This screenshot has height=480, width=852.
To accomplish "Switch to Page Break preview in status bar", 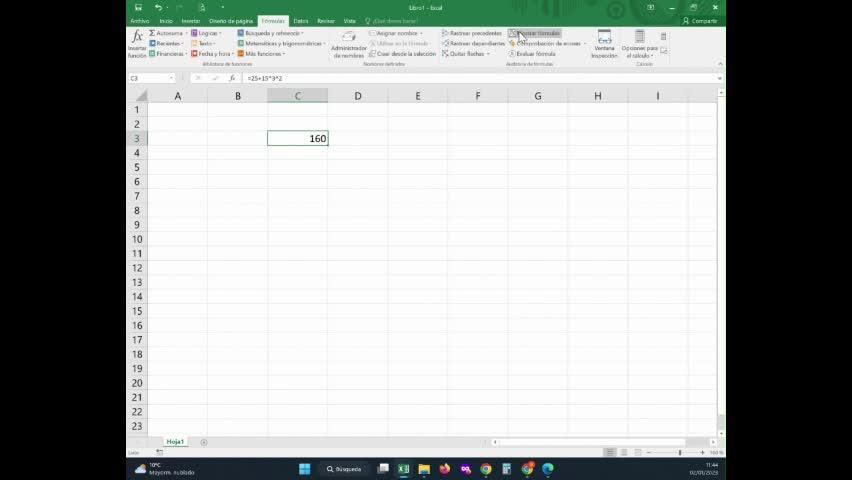I will (x=638, y=452).
